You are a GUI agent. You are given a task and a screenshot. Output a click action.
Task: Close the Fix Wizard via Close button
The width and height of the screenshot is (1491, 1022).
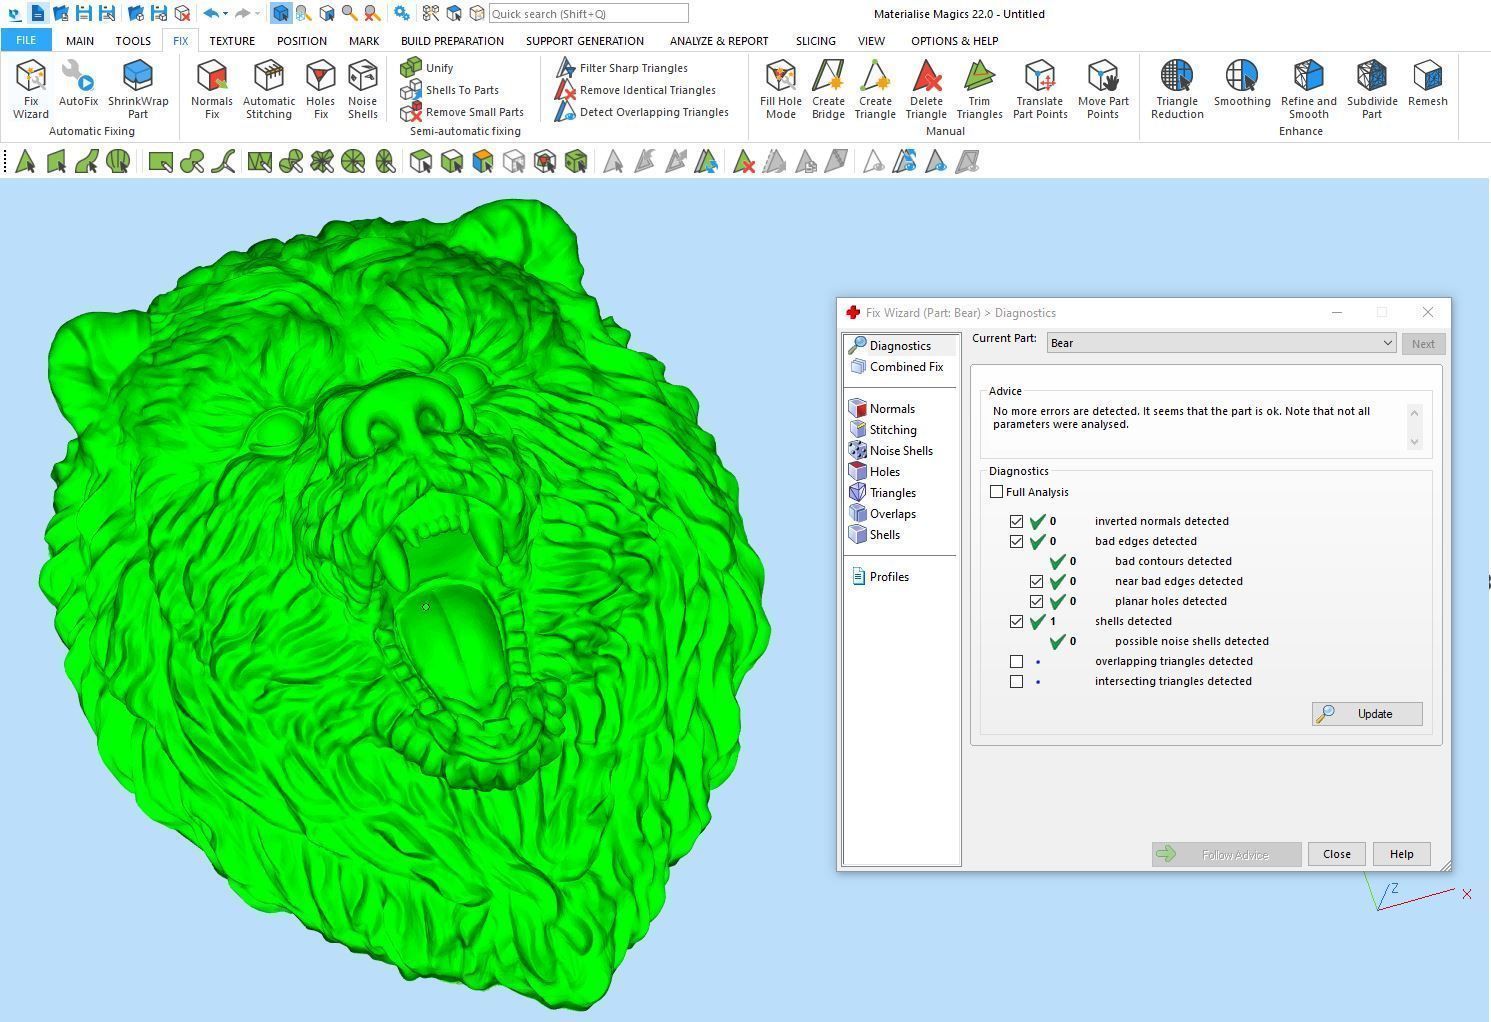(1337, 854)
